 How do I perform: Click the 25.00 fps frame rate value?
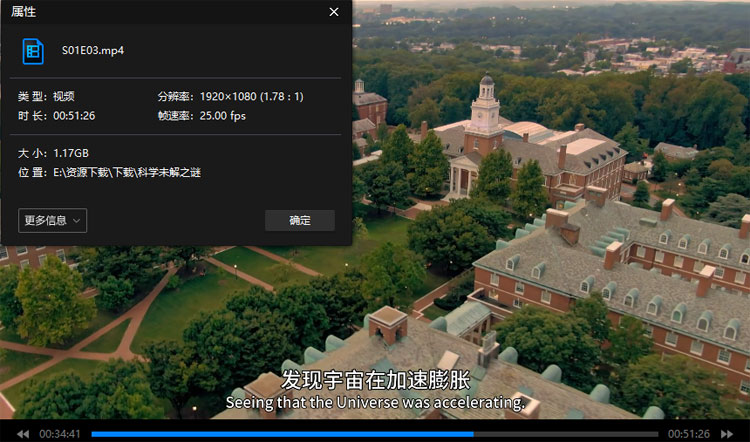(x=222, y=116)
